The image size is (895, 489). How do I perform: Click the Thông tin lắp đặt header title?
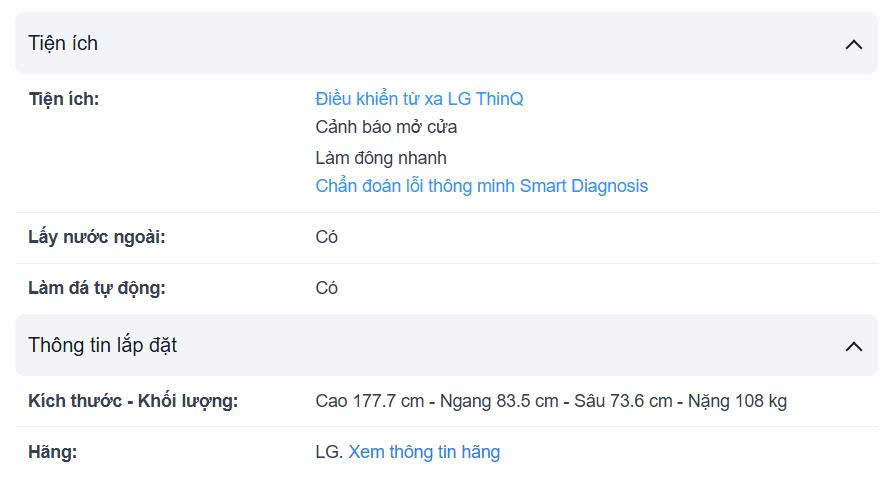103,345
